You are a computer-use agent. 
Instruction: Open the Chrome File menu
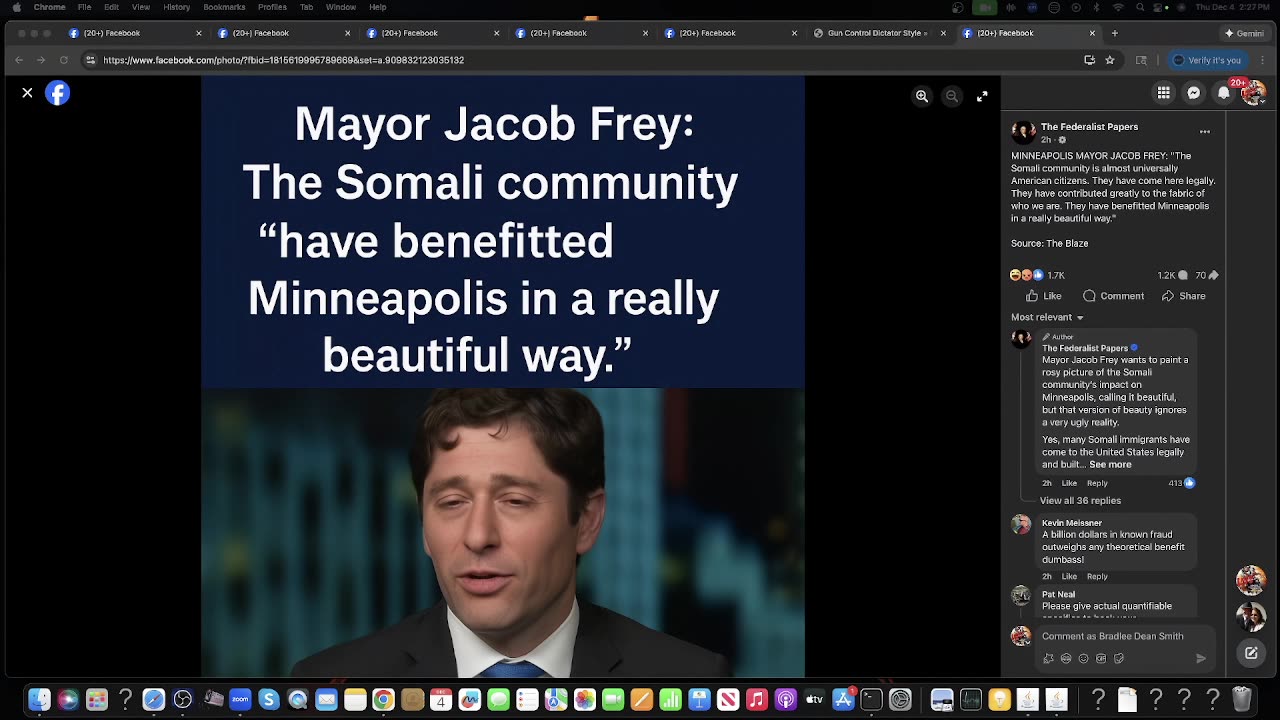point(84,7)
